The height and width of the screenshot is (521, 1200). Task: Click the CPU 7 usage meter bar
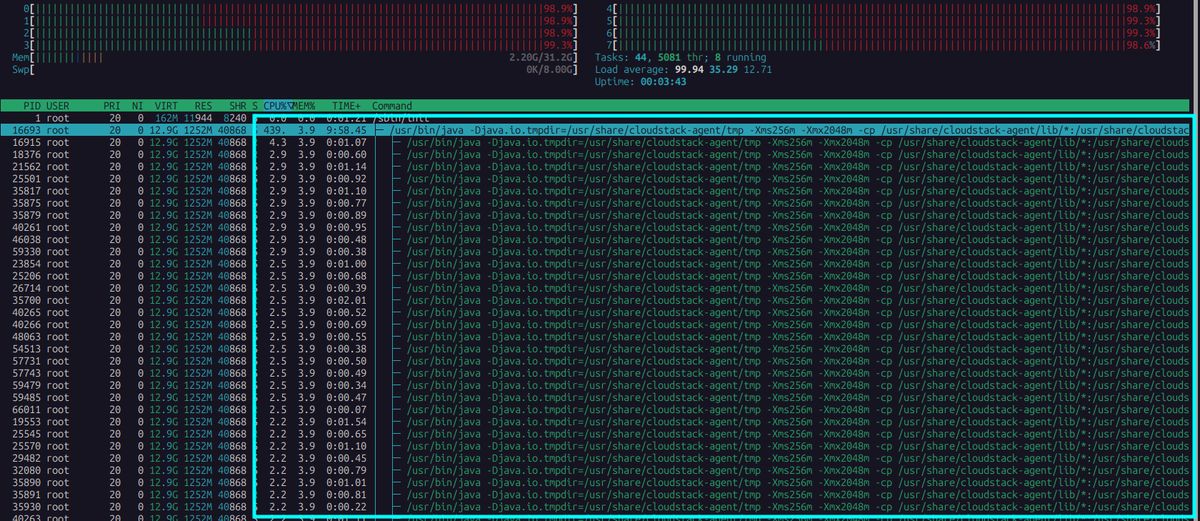tap(885, 44)
